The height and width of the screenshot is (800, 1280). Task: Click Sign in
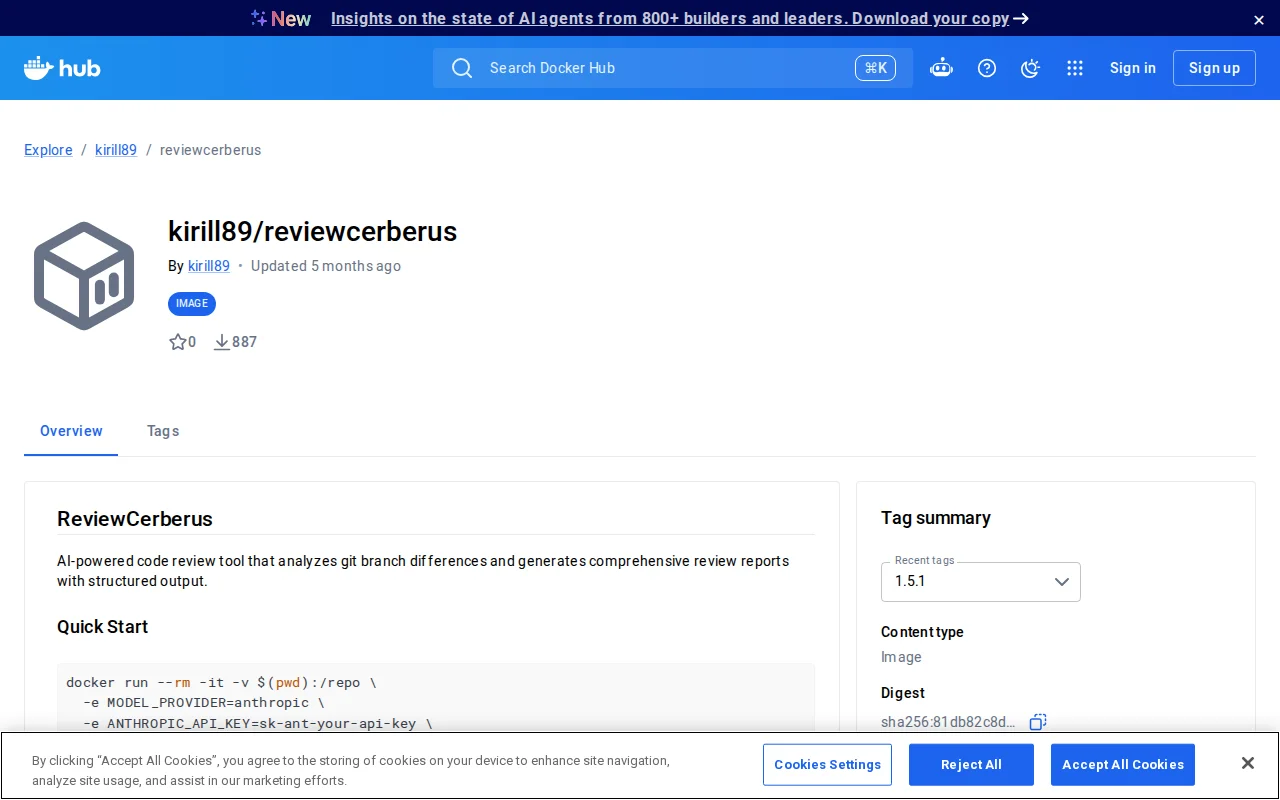coord(1133,68)
